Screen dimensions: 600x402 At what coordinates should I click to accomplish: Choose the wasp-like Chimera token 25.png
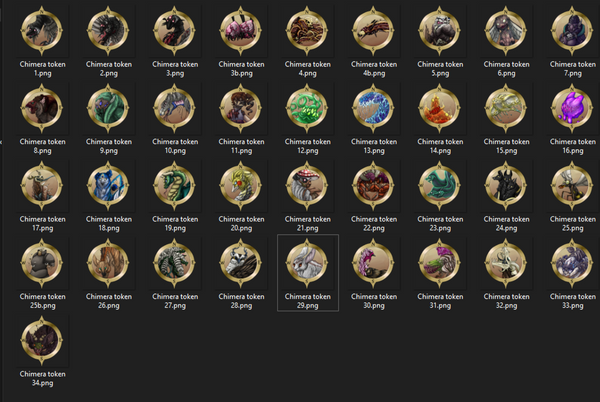pyautogui.click(x=572, y=186)
